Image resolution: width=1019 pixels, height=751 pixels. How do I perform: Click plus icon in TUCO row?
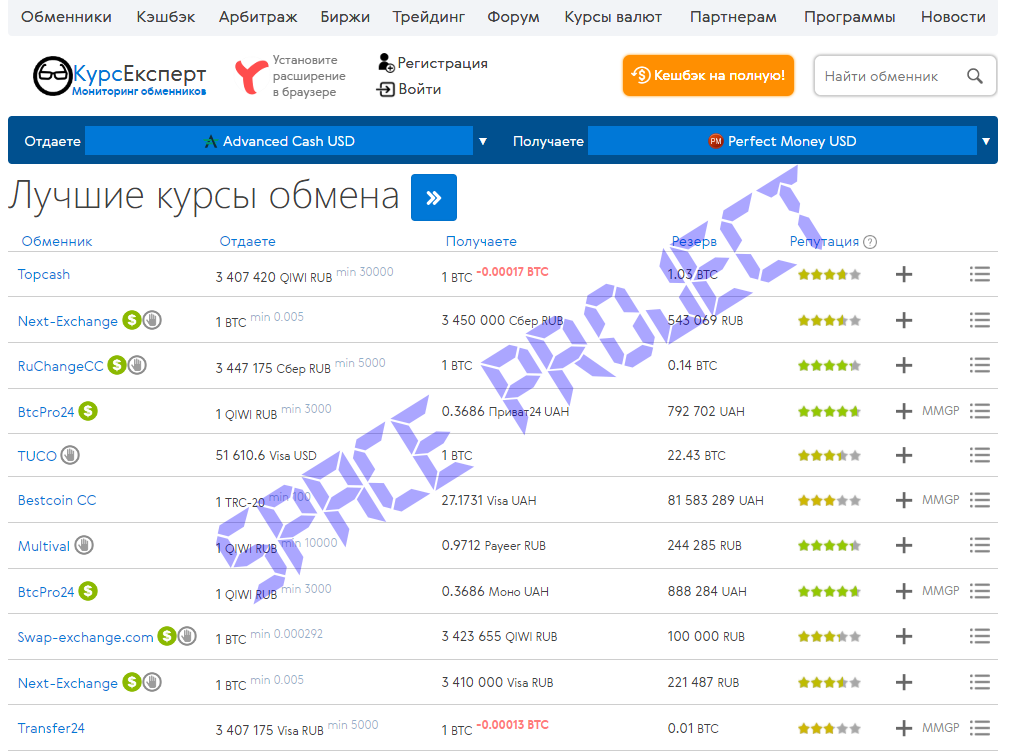903,455
